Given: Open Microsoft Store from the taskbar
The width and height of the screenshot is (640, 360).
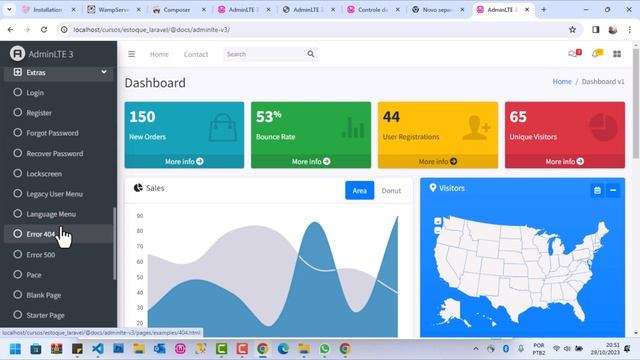Looking at the screenshot, I should 36,349.
